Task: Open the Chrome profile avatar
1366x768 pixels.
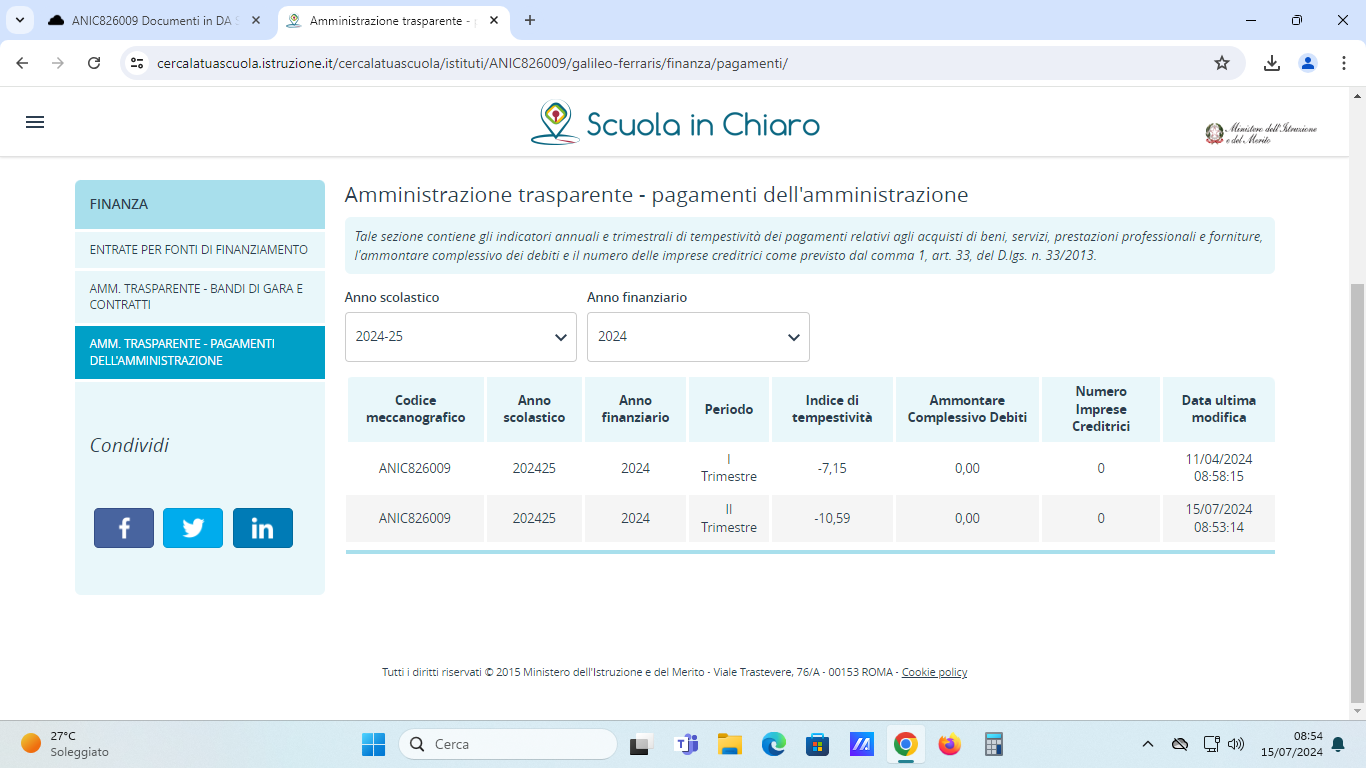Action: pyautogui.click(x=1308, y=63)
